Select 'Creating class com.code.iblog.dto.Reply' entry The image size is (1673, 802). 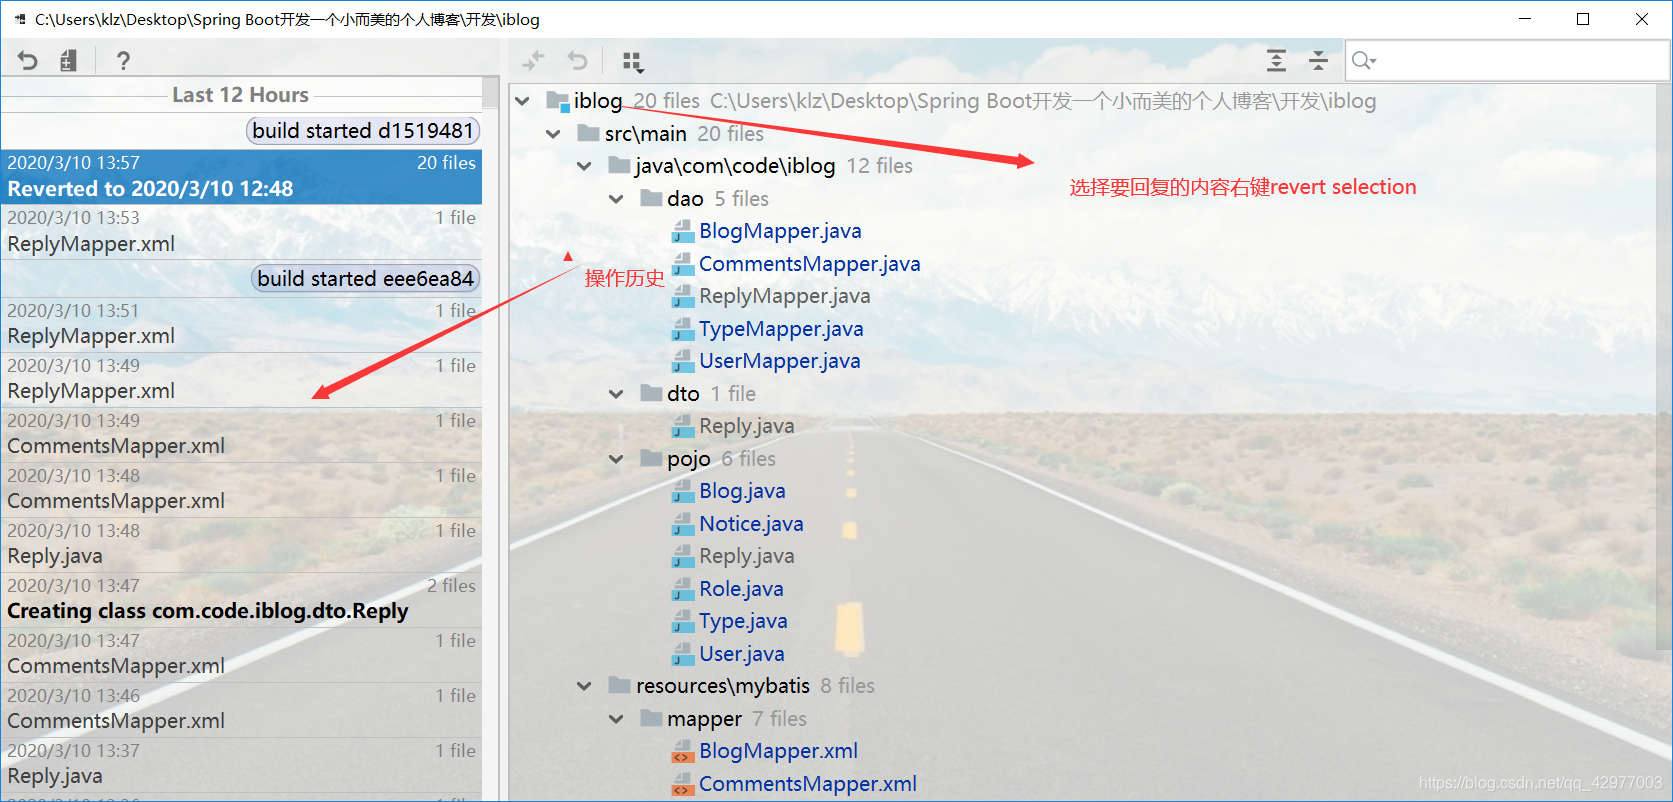tap(241, 600)
